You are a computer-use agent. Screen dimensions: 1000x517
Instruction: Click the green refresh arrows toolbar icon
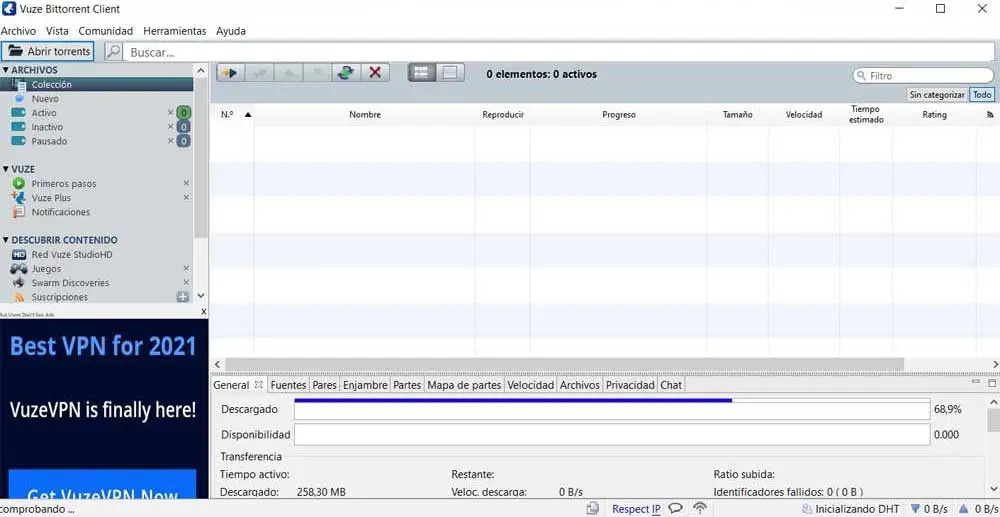[x=346, y=73]
